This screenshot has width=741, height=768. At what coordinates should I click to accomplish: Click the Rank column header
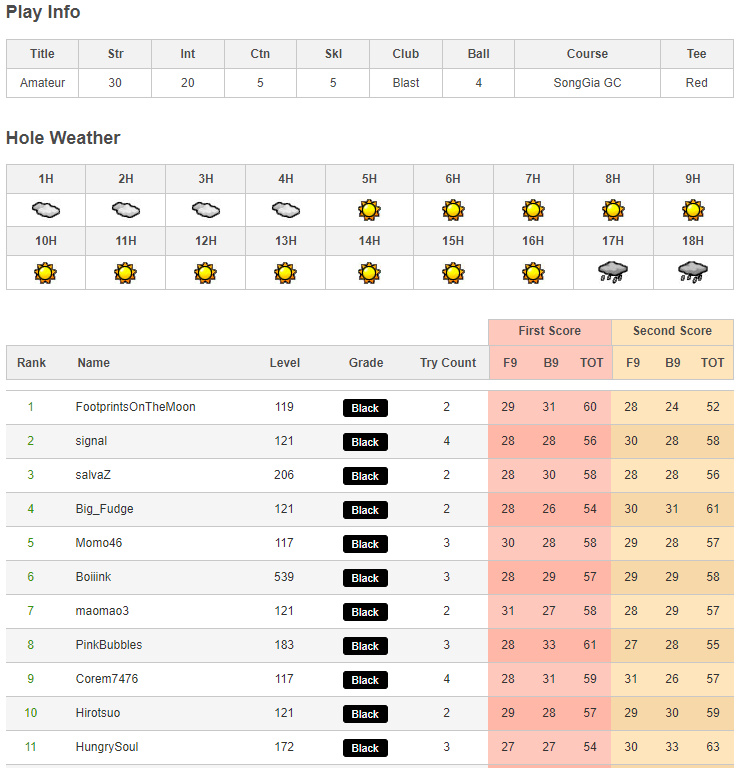(32, 363)
